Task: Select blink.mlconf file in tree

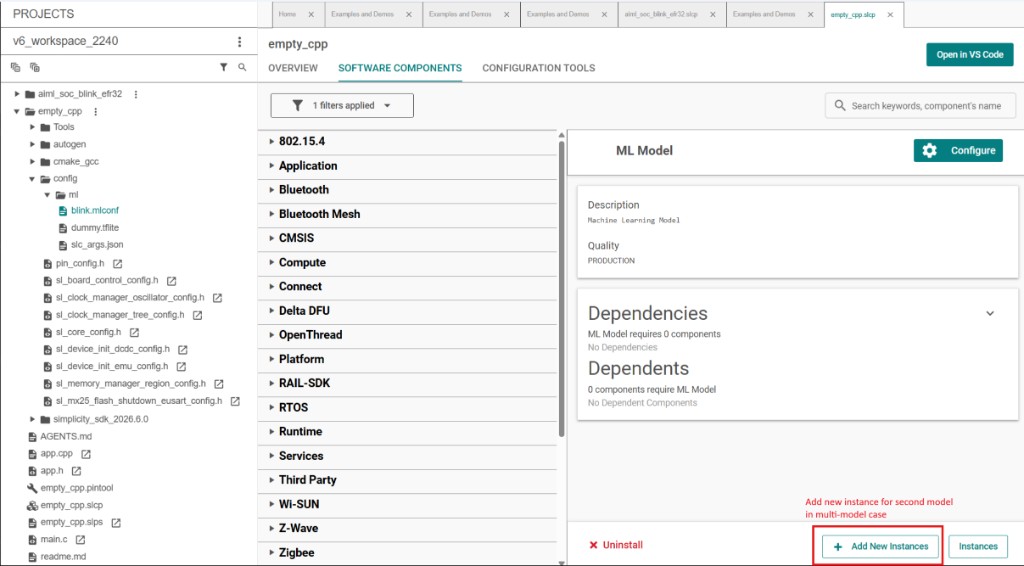Action: (95, 211)
